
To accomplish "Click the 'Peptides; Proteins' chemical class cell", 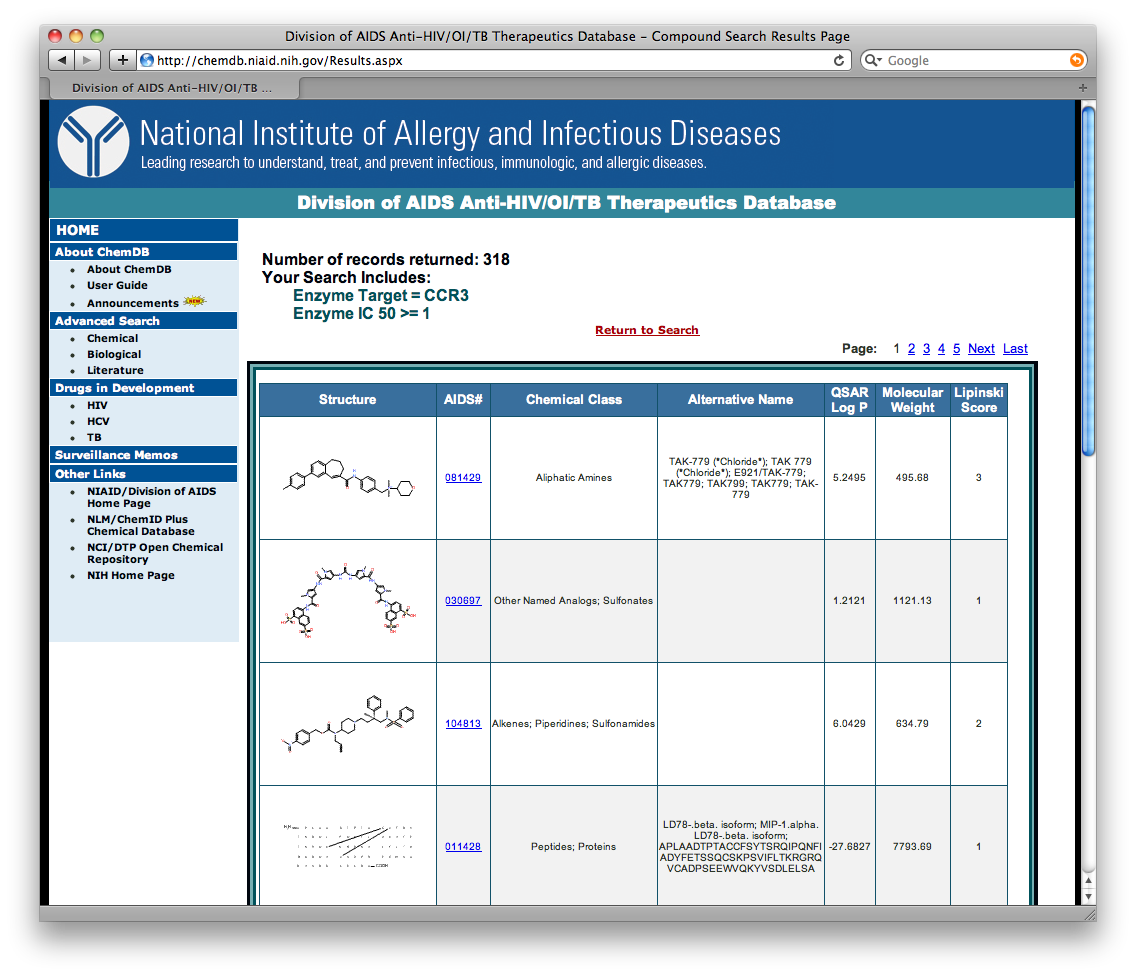I will (573, 846).
